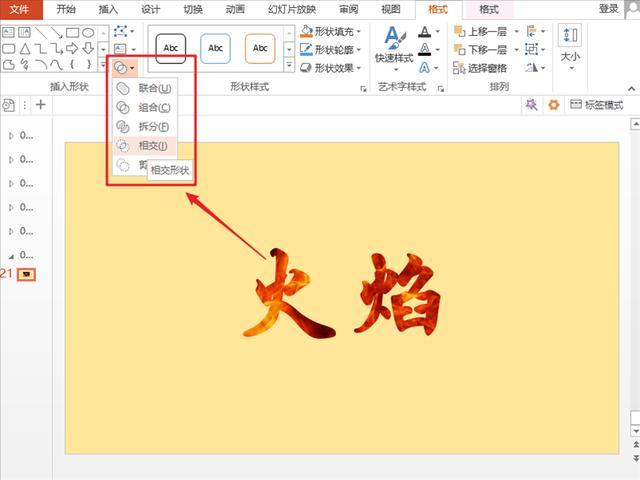640x480 pixels.
Task: Click the page icon left of plus
Action: pyautogui.click(x=9, y=105)
